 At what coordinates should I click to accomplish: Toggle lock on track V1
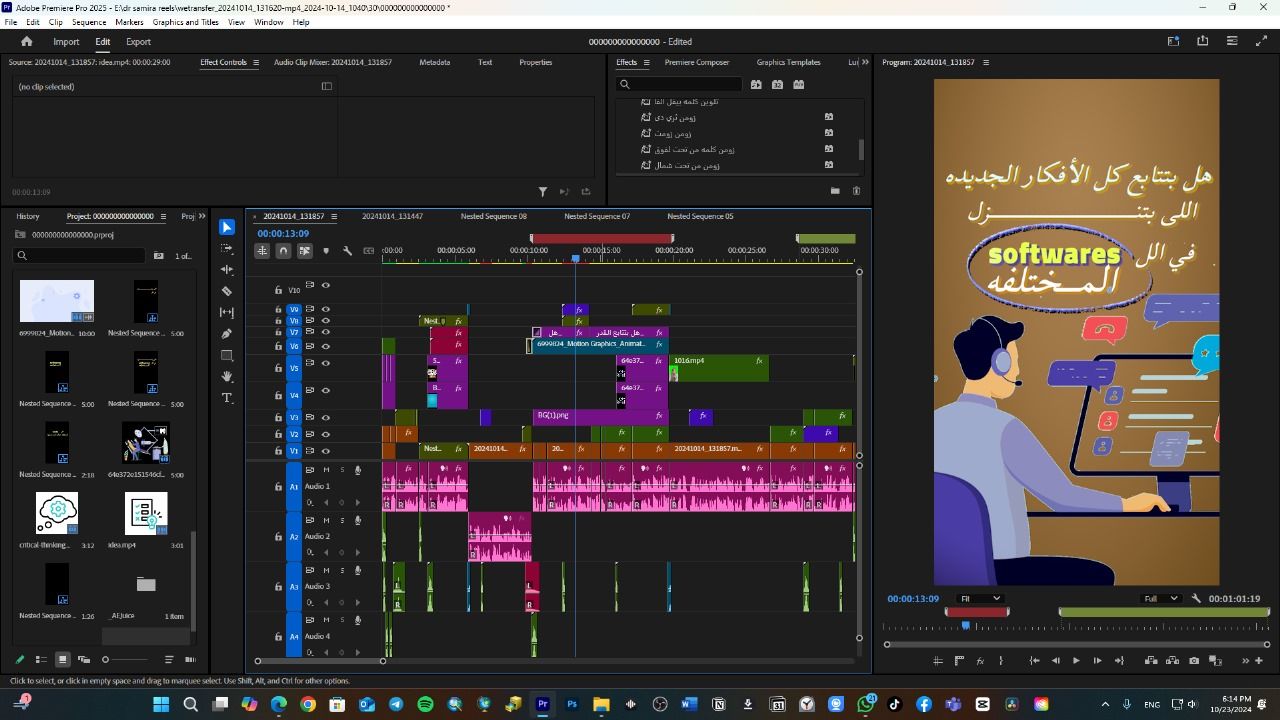pos(279,451)
